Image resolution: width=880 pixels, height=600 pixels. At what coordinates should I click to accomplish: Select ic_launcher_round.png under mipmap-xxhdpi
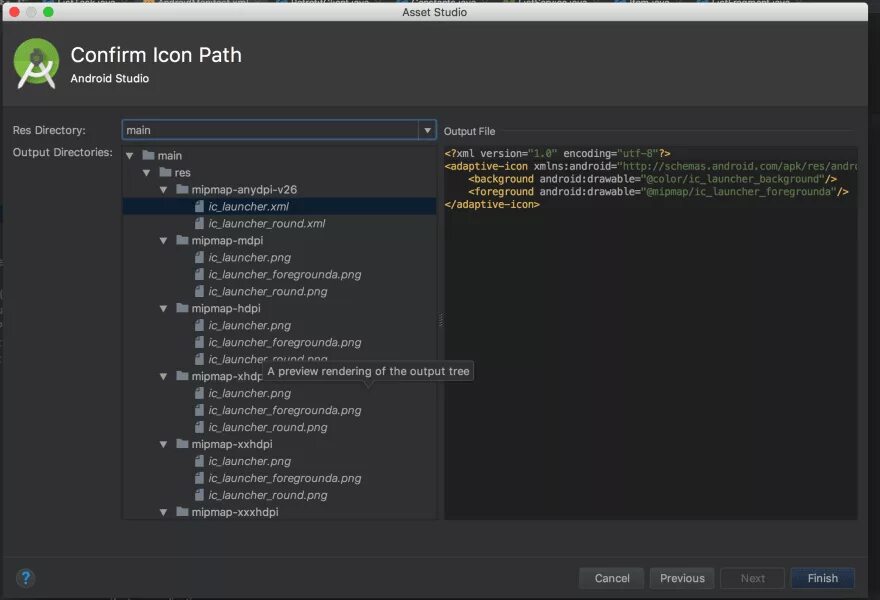pos(268,495)
